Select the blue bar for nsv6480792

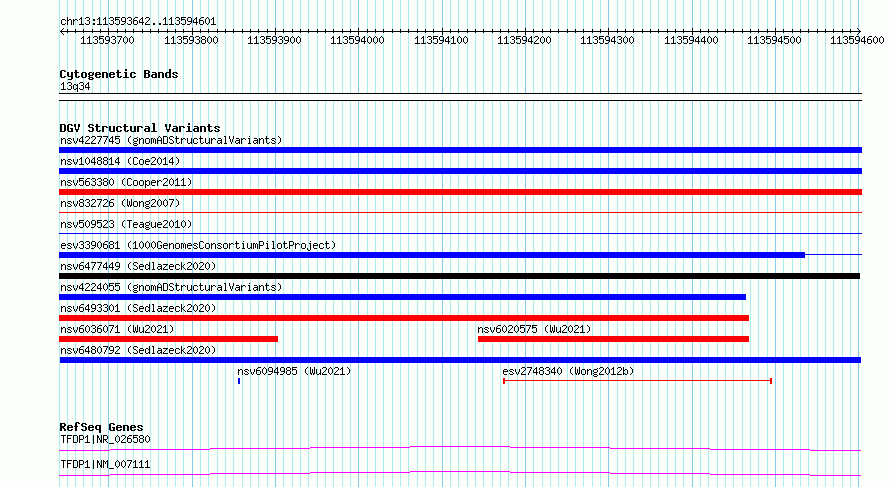pos(460,360)
